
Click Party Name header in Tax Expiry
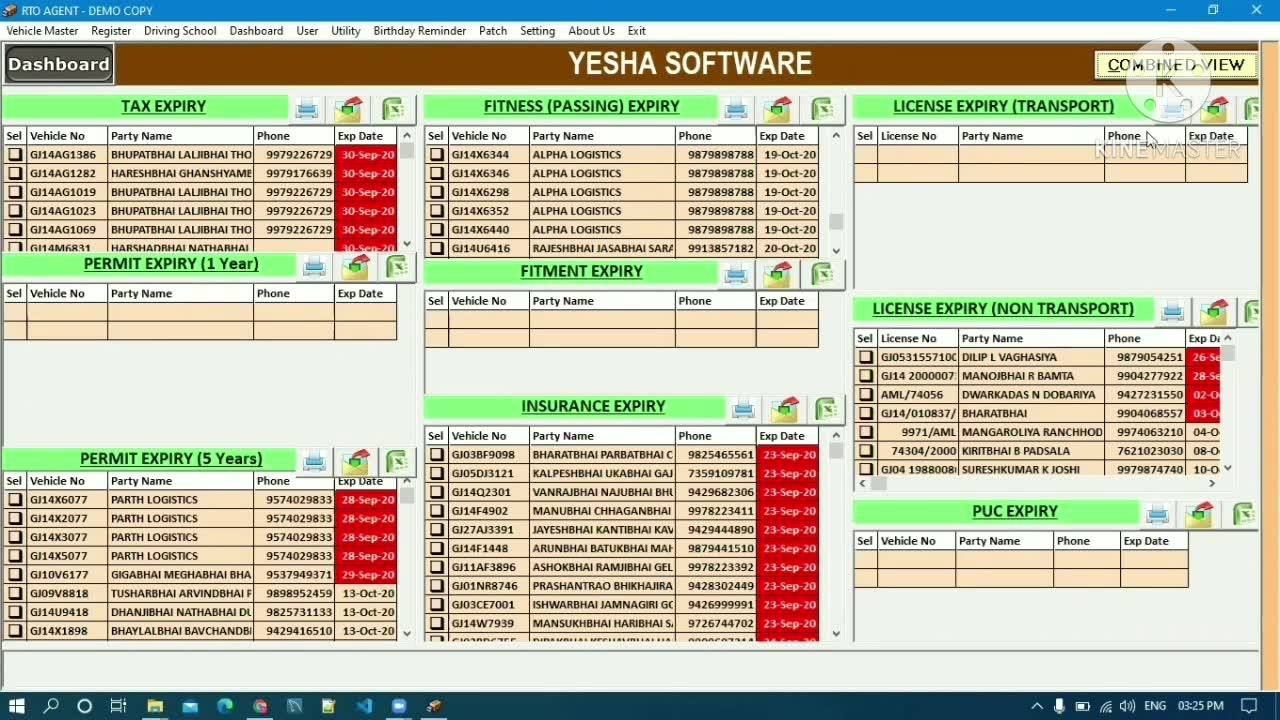(180, 136)
